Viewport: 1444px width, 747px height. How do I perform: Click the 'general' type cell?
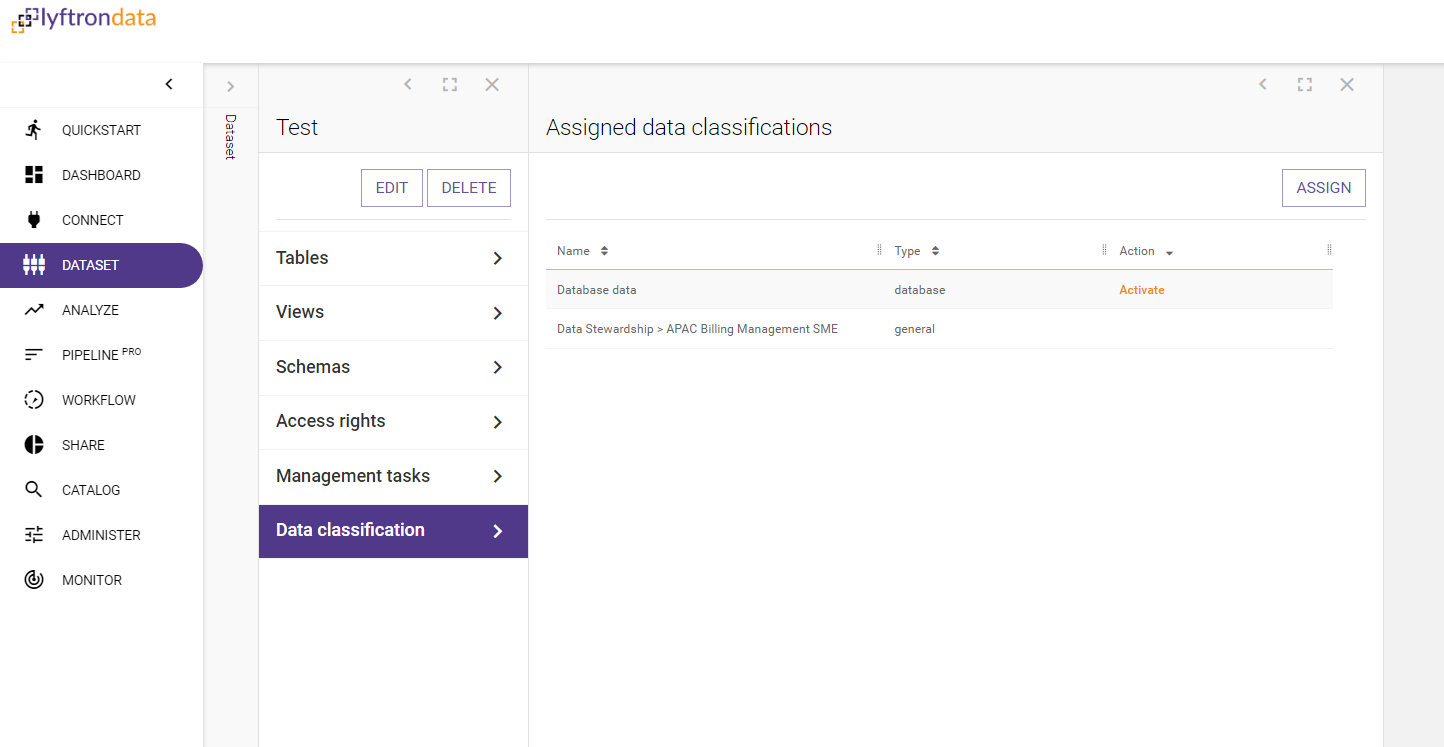point(914,329)
